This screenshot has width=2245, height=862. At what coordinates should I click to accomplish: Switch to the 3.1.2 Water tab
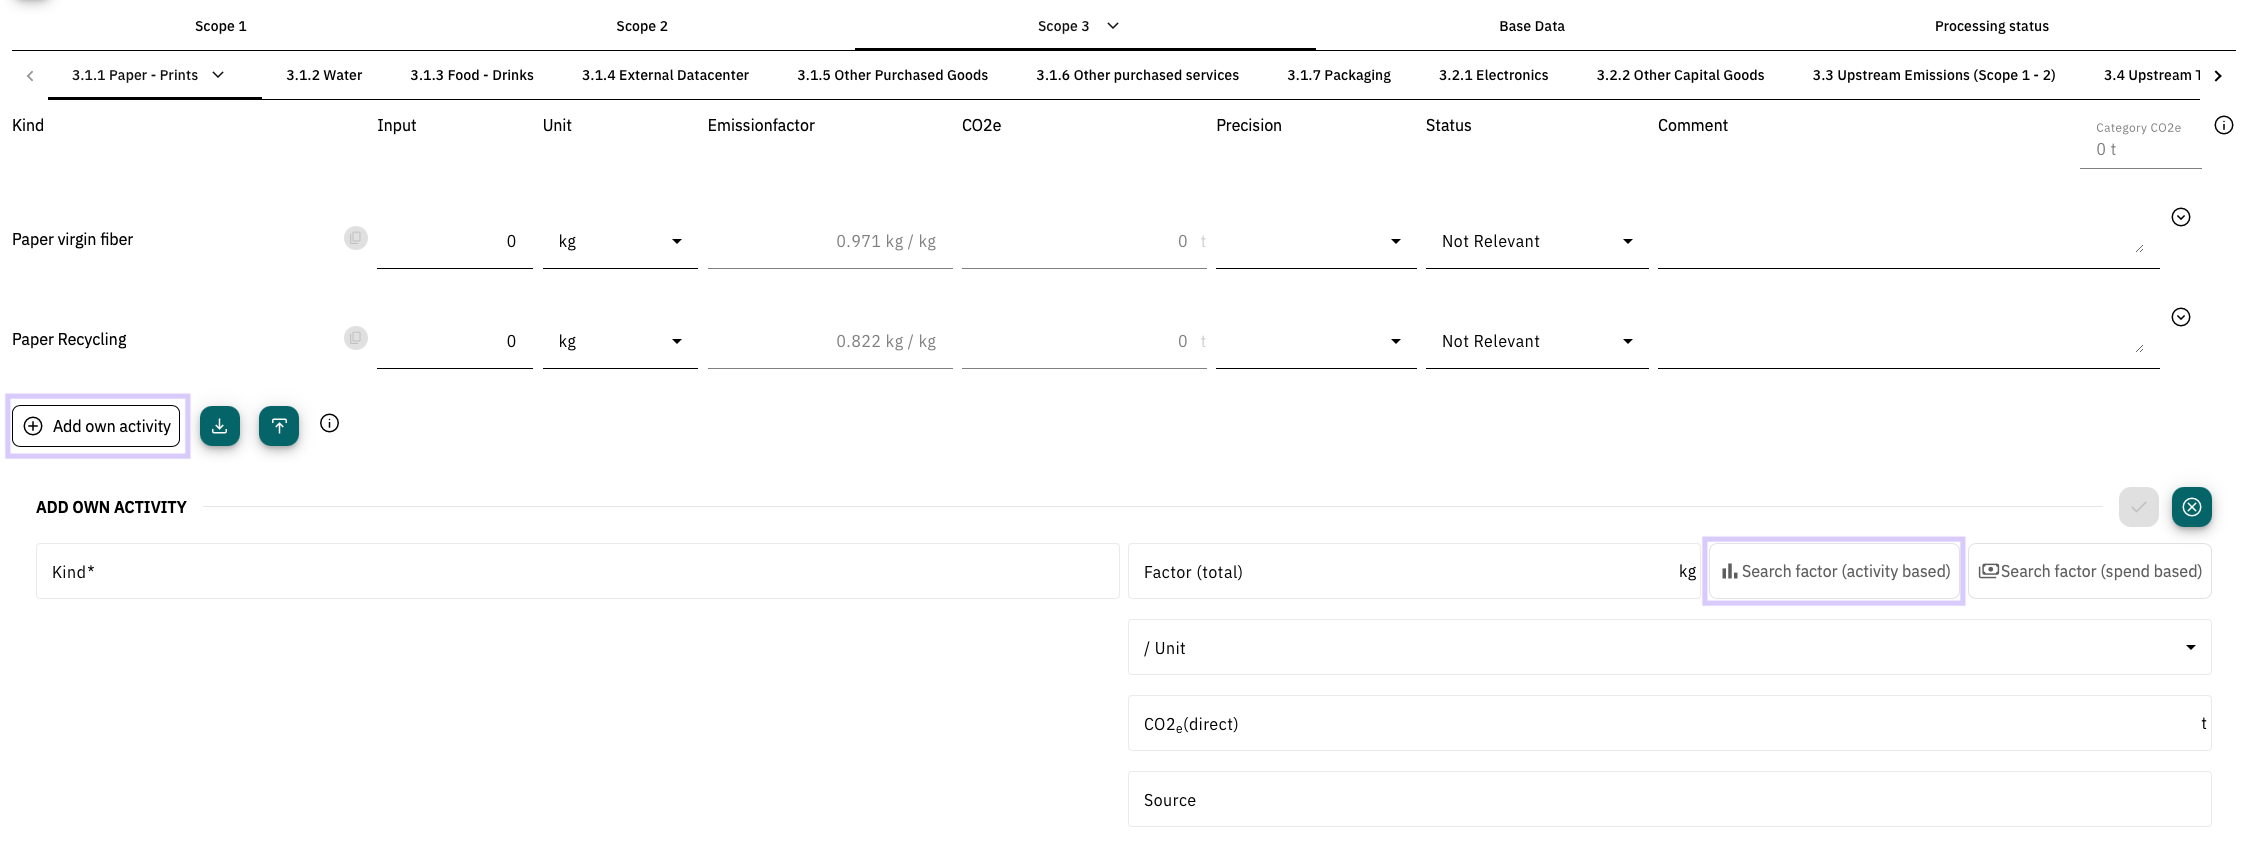point(324,75)
